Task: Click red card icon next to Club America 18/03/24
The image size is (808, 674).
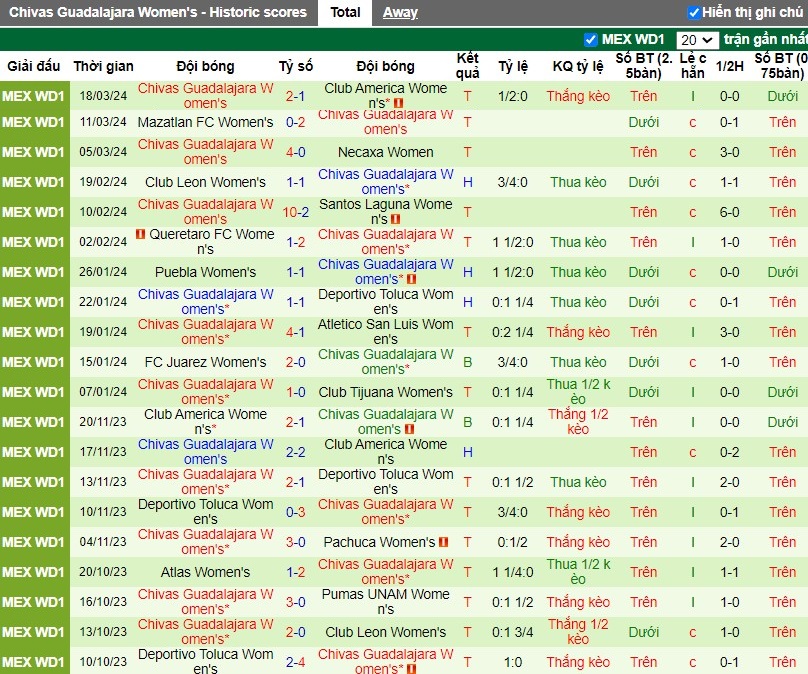Action: click(x=398, y=103)
